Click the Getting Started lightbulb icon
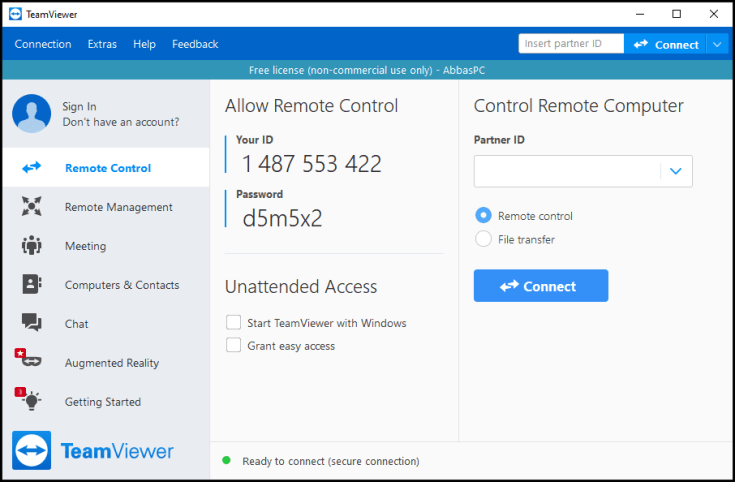 pyautogui.click(x=29, y=399)
